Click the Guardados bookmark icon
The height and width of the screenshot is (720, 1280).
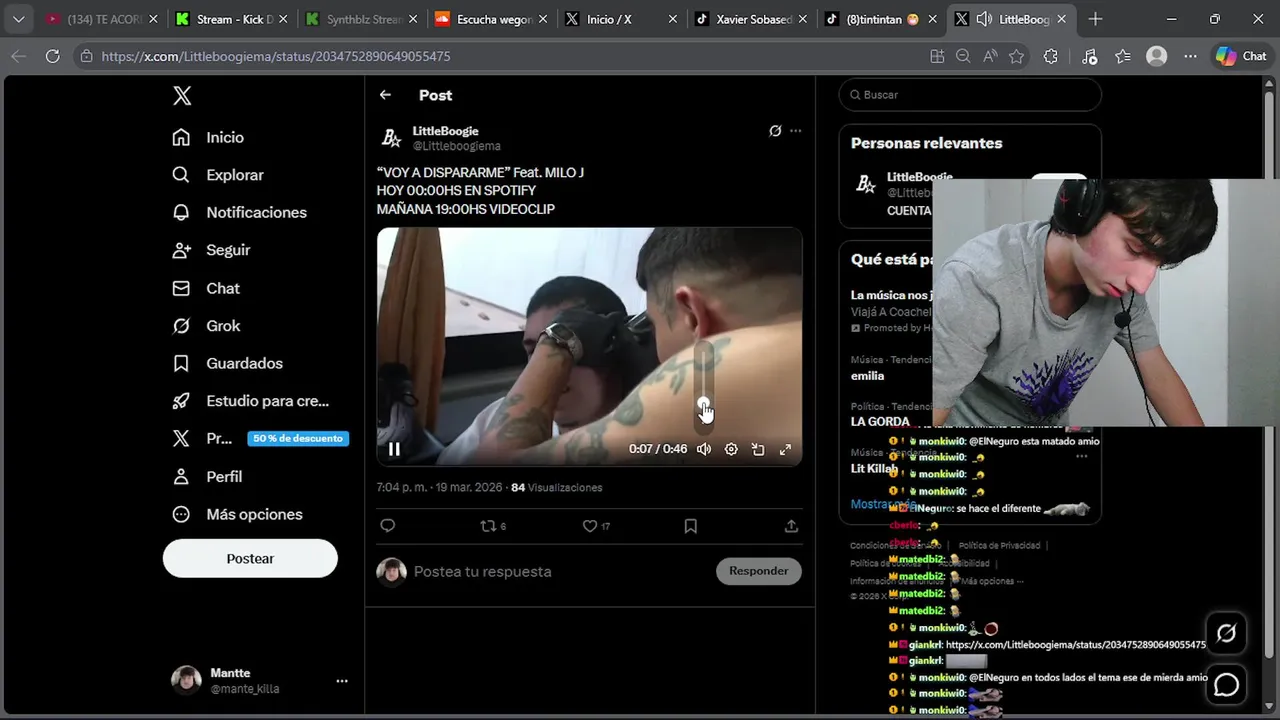pos(181,363)
